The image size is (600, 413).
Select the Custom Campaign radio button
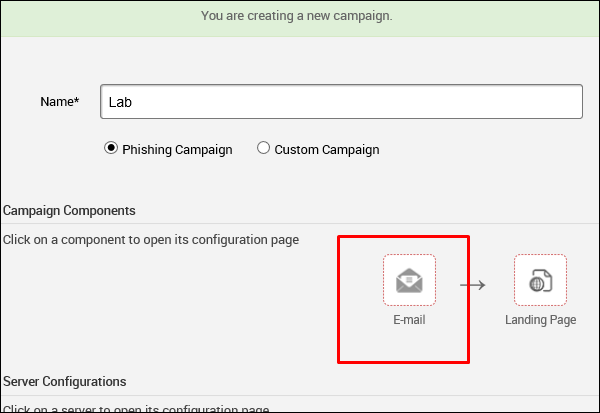click(264, 149)
